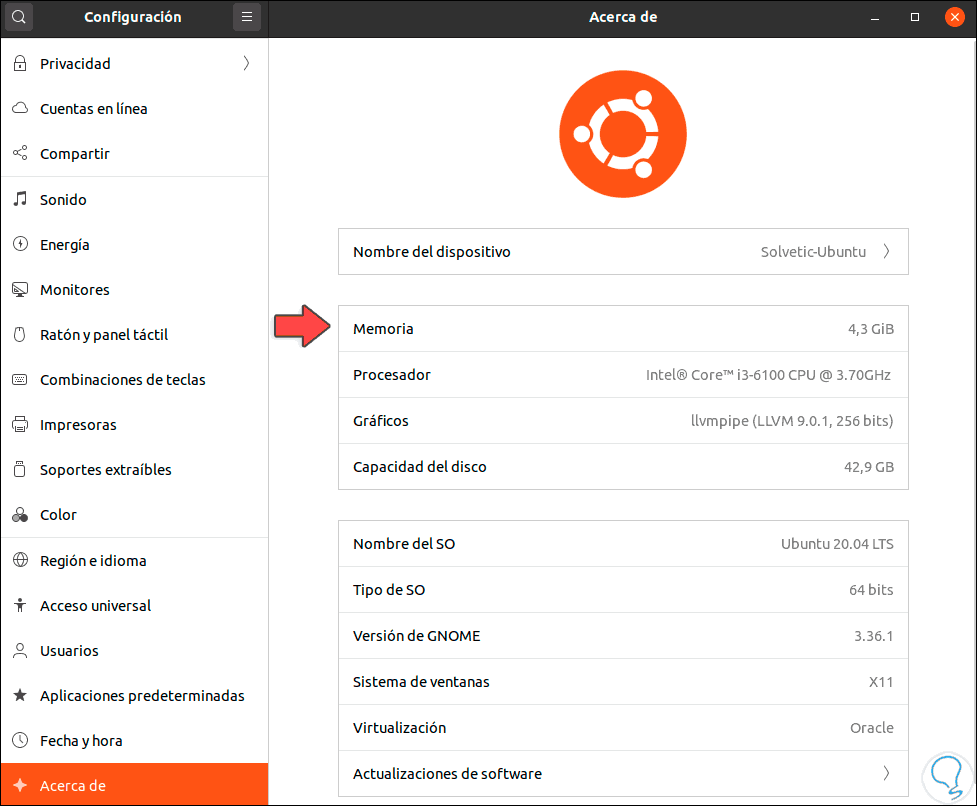Open Combinaciones de teclas
977x806 pixels.
[x=135, y=379]
